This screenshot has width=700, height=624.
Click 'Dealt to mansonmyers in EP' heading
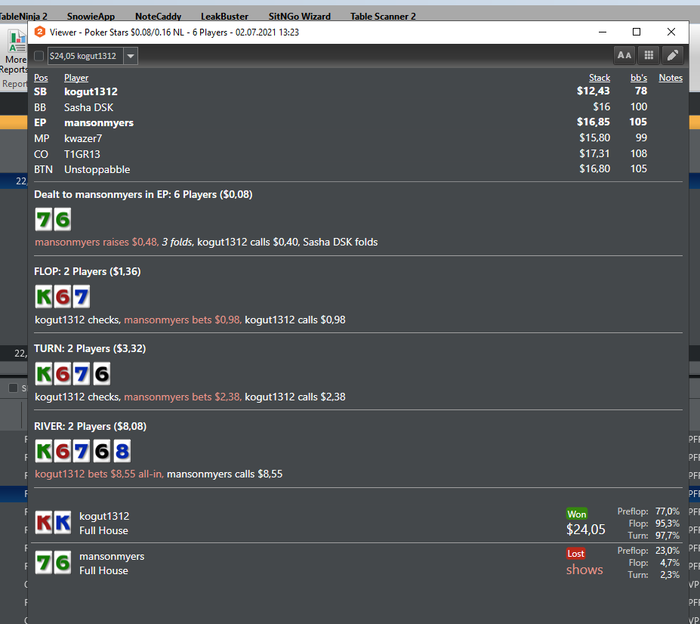coord(143,195)
